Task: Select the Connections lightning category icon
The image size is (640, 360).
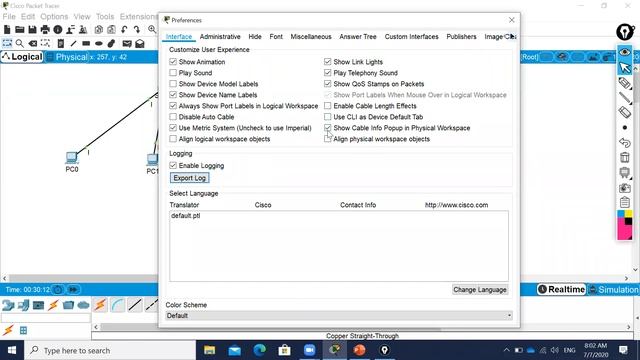Action: coord(53,305)
